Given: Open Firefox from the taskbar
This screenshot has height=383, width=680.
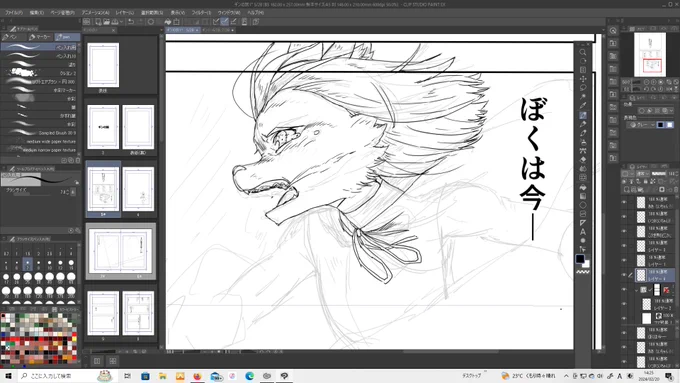Looking at the screenshot, I should point(197,376).
